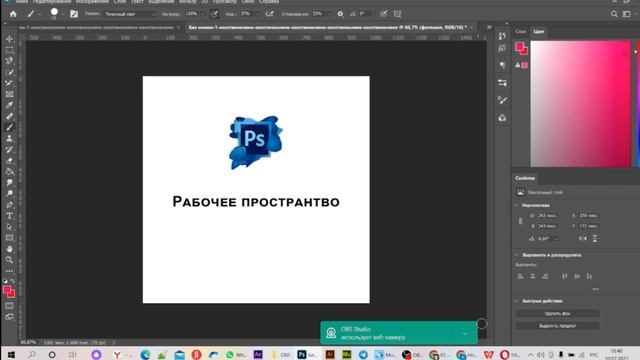The width and height of the screenshot is (640, 360).
Task: Select the Clone Stamp tool
Action: 9,138
